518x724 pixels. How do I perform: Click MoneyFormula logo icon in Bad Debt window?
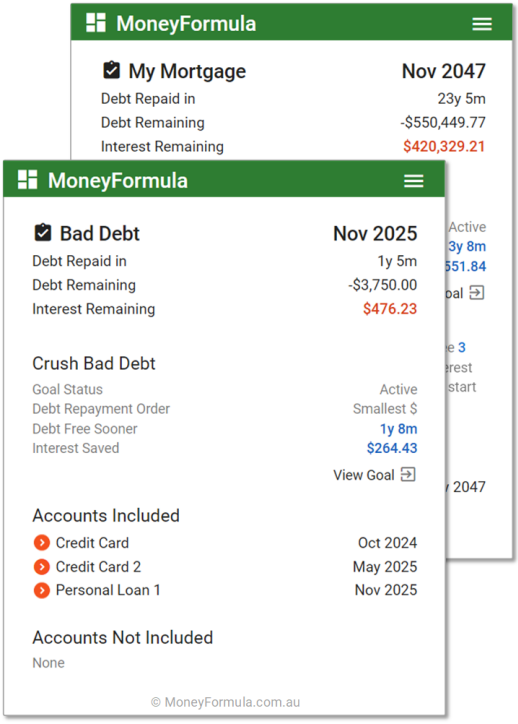point(28,180)
